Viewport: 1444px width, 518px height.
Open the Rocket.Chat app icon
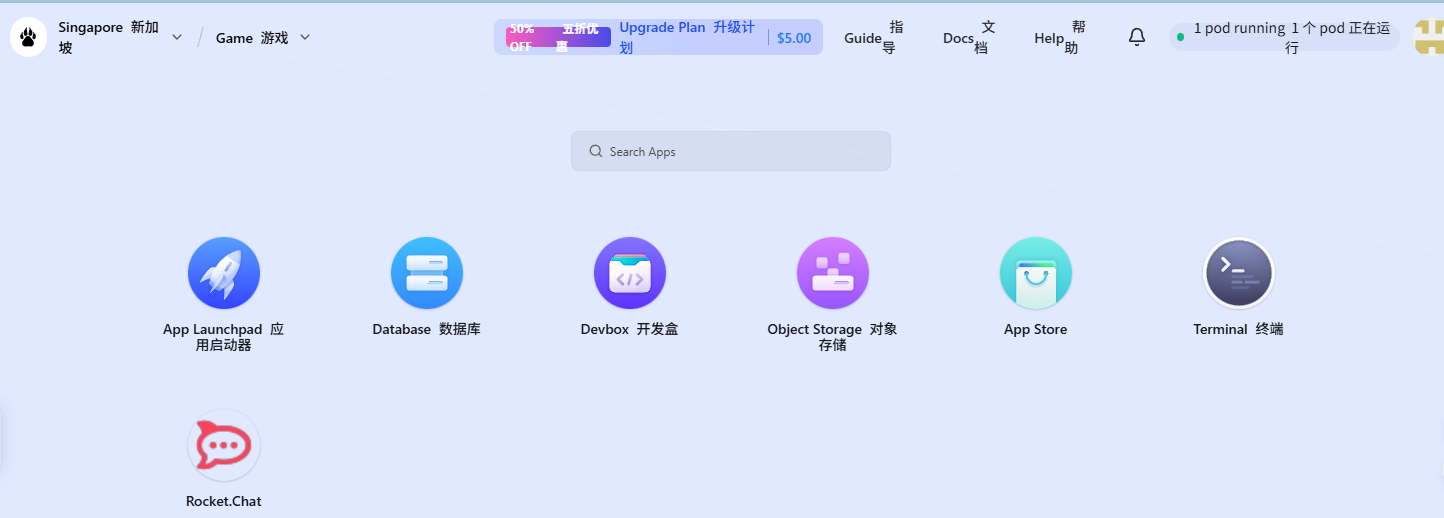point(224,445)
